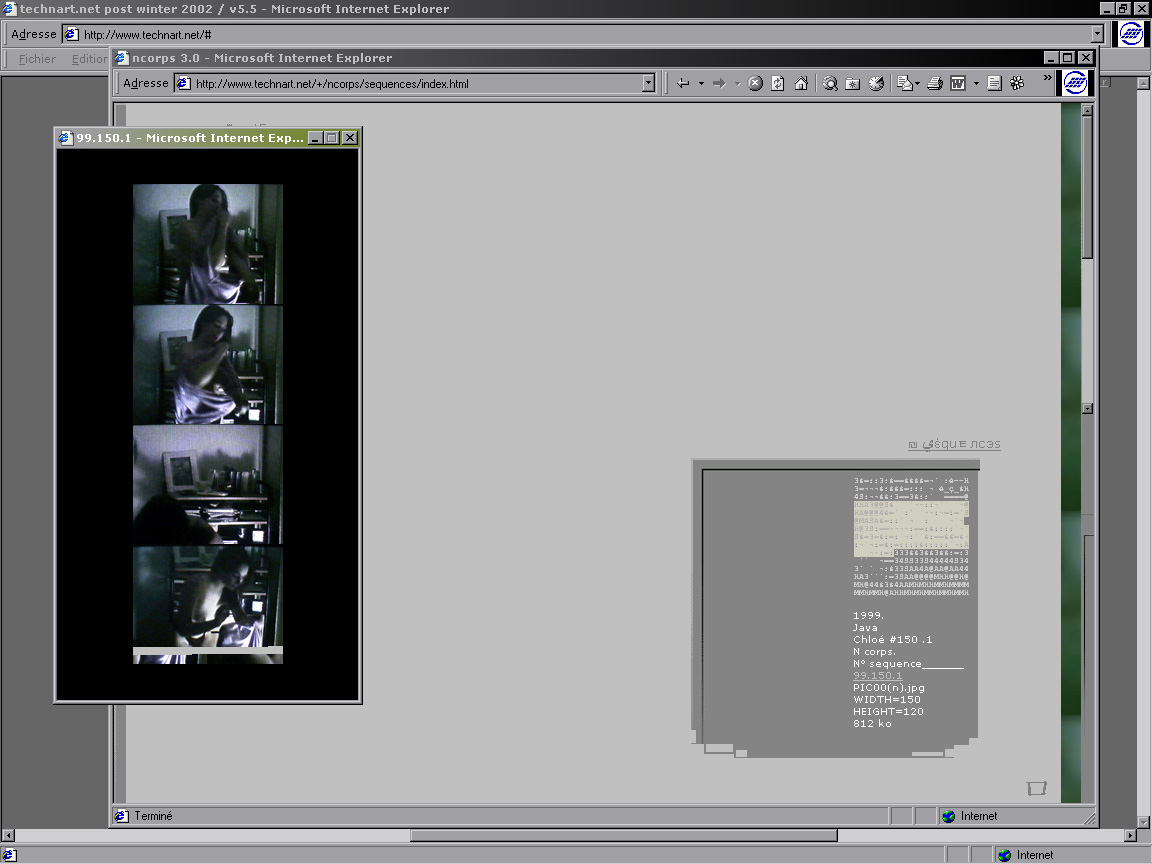Refresh the ncorps 3.0 page
1152x864 pixels.
pyautogui.click(x=778, y=84)
